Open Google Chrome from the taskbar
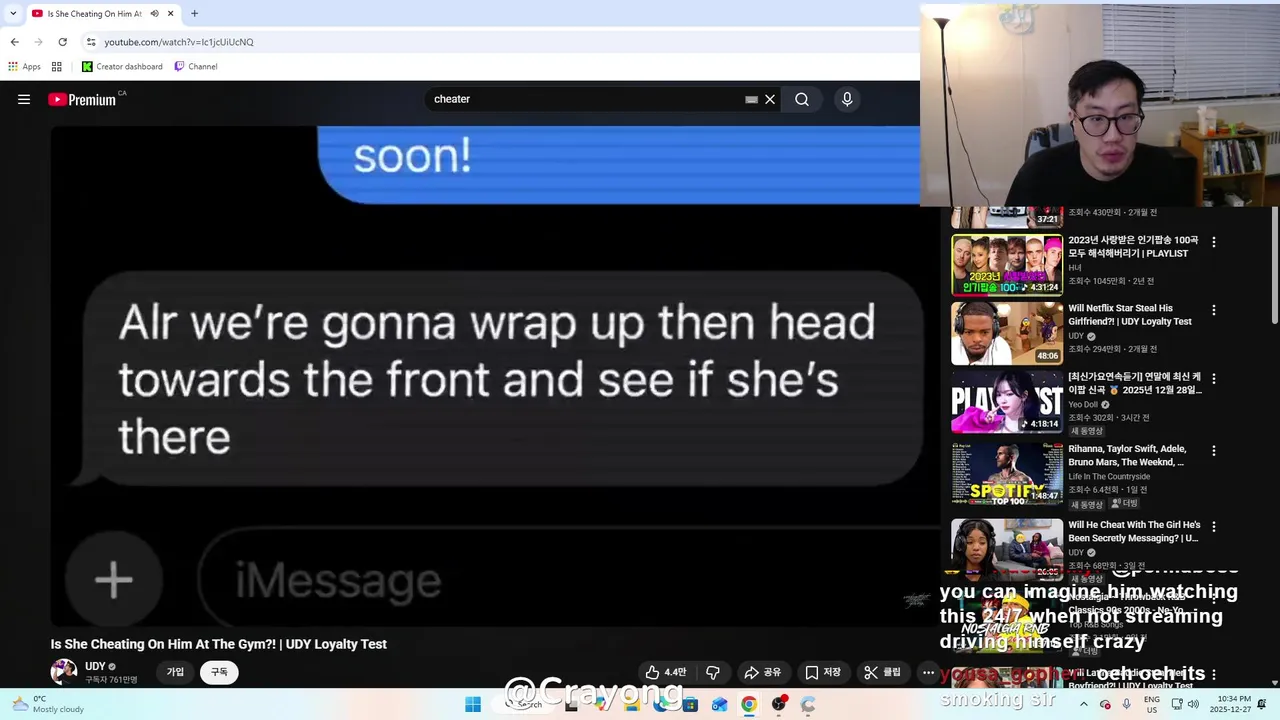This screenshot has width=1280, height=720. (748, 704)
